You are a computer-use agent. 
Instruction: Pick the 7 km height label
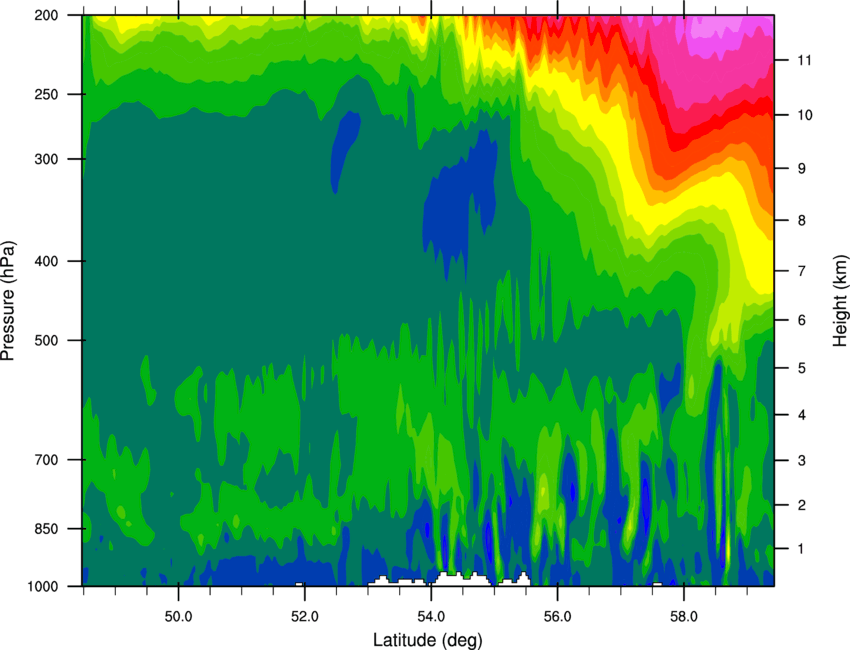[x=802, y=271]
